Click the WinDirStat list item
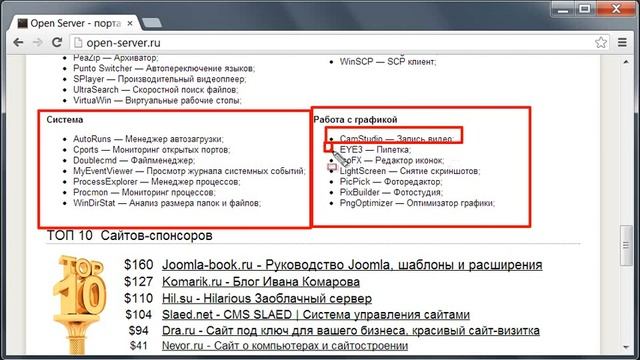This screenshot has height=360, width=640. click(167, 203)
